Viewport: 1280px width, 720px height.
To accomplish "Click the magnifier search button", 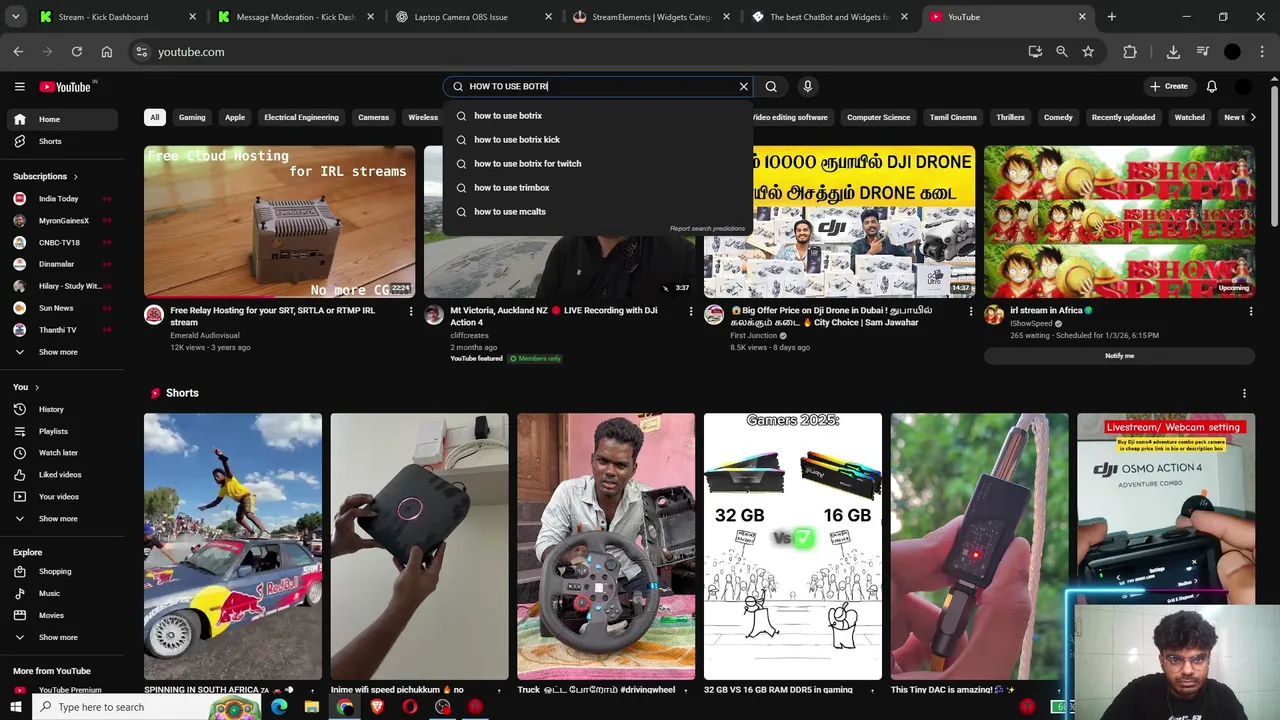I will pyautogui.click(x=771, y=87).
